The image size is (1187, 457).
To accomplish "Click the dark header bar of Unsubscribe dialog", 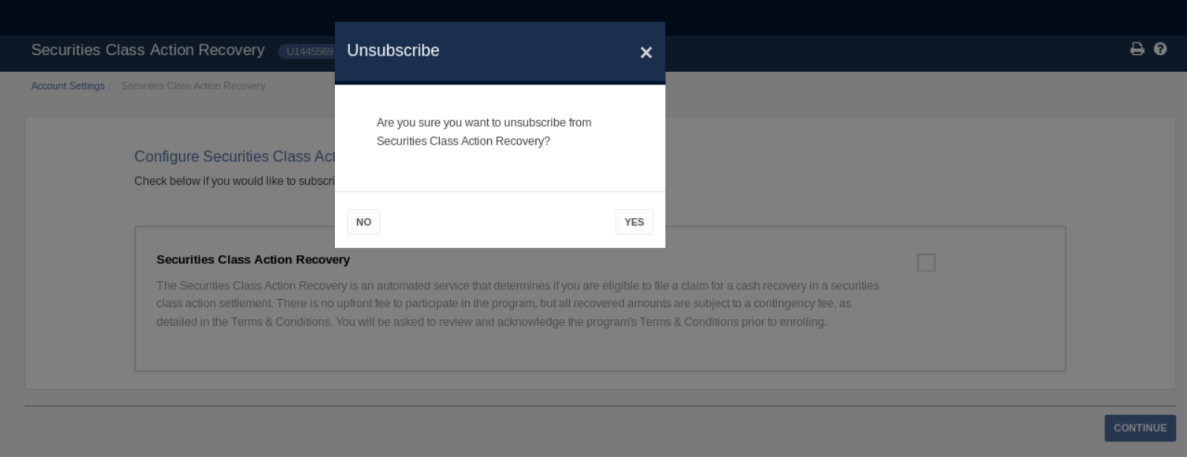I will point(500,52).
